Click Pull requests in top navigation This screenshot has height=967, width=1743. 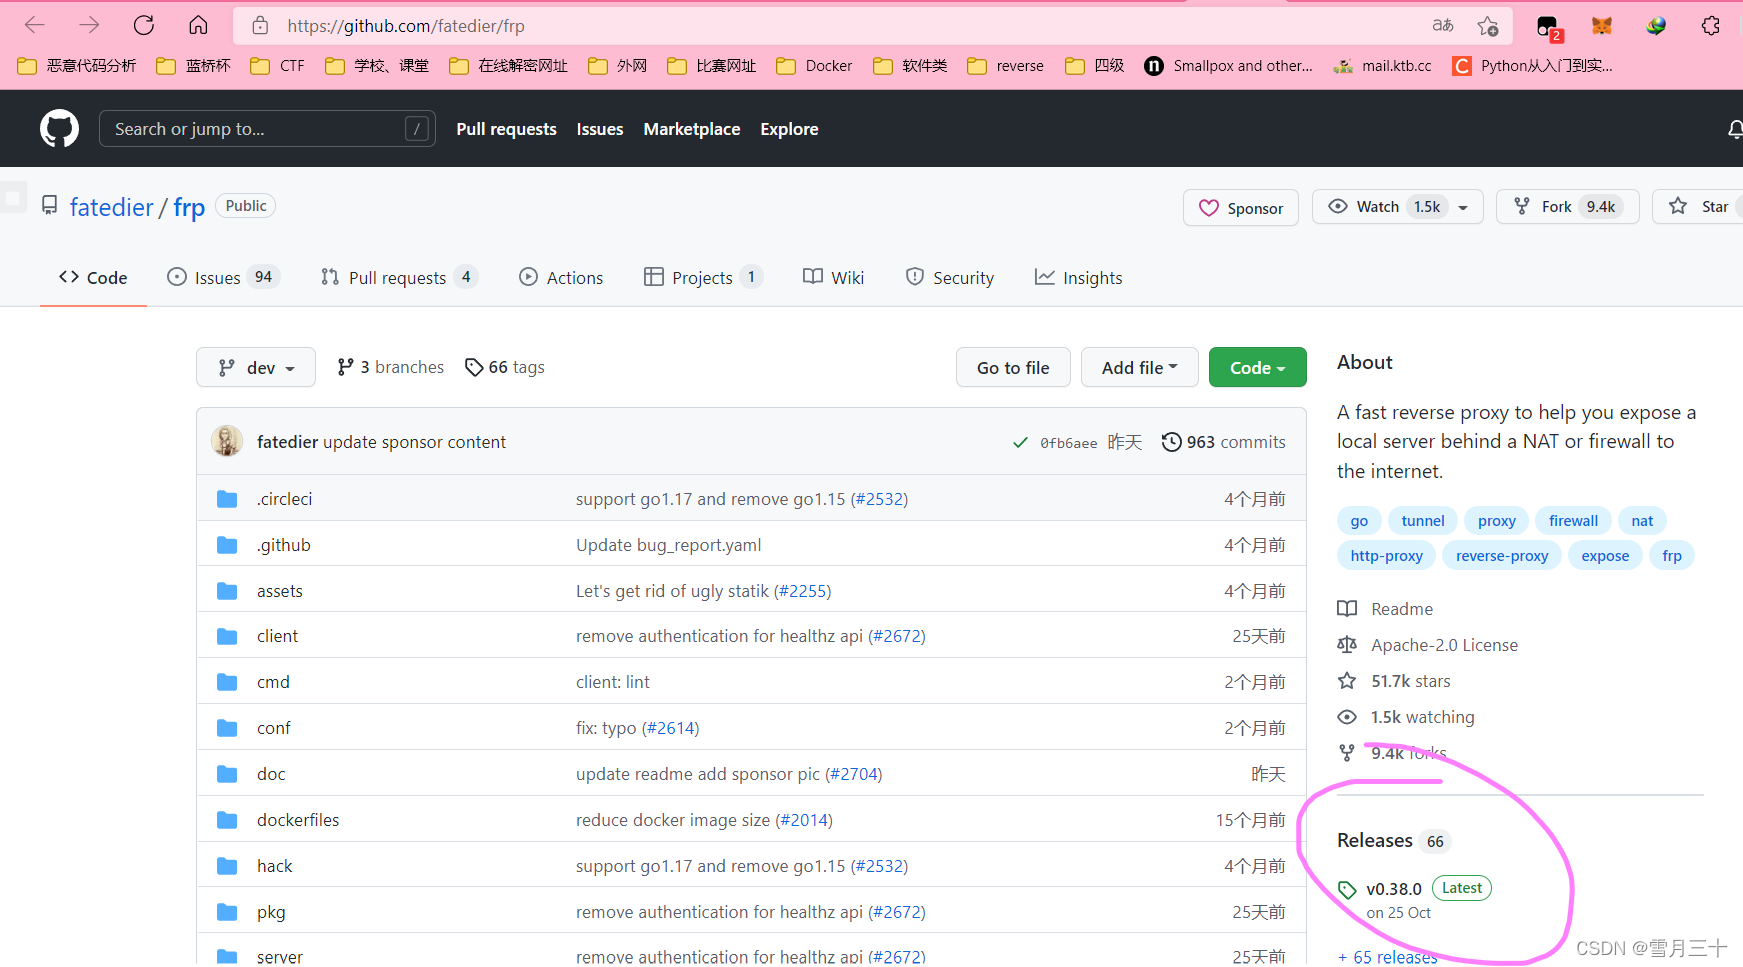point(506,129)
